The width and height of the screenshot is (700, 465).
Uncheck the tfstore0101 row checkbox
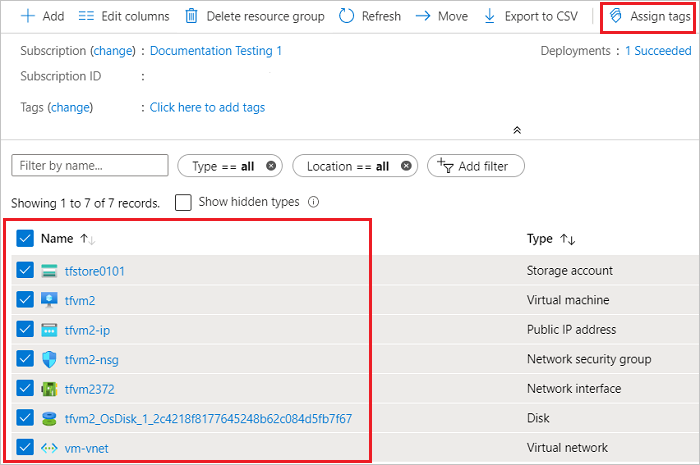pos(25,270)
